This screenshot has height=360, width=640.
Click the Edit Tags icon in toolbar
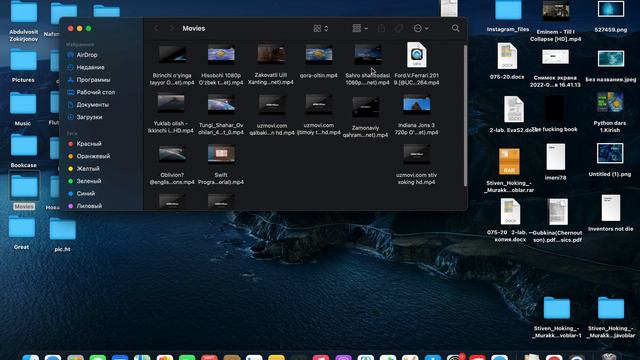click(399, 28)
